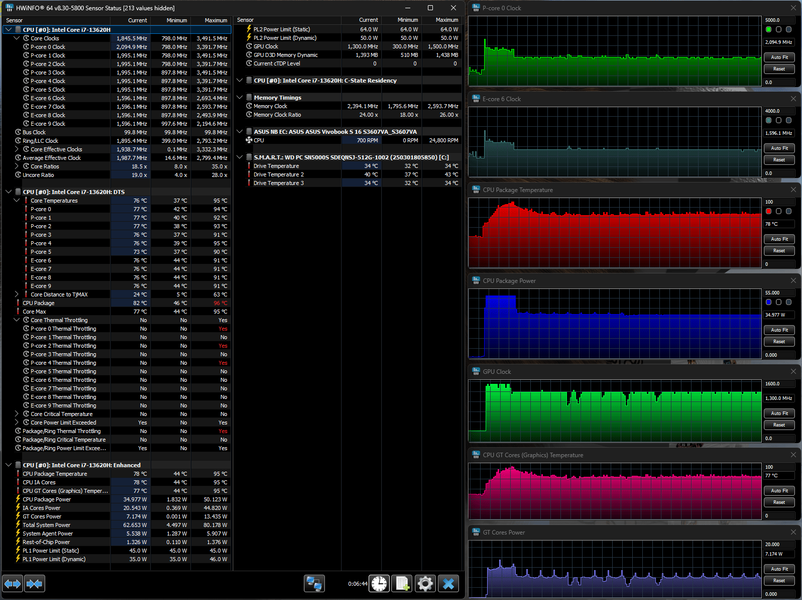The height and width of the screenshot is (600, 802).
Task: Click the expand columns arrows icon
Action: pos(13,583)
